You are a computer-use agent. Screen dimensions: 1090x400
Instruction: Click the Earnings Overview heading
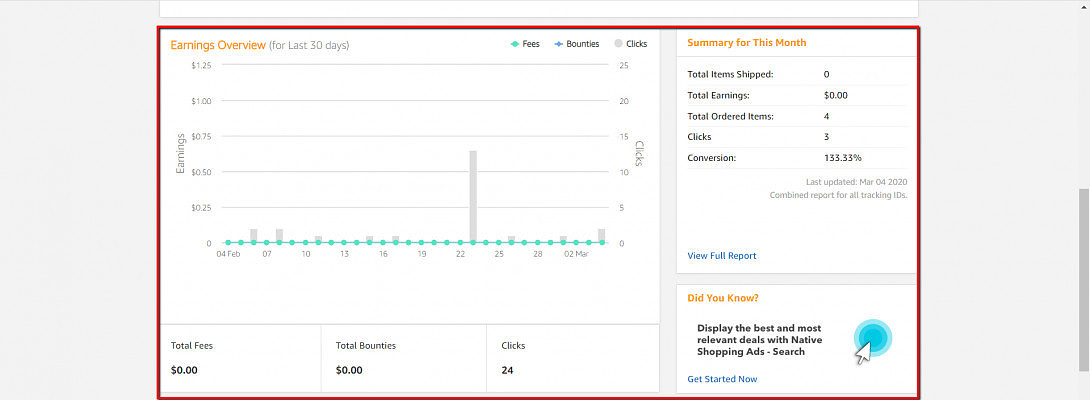218,45
